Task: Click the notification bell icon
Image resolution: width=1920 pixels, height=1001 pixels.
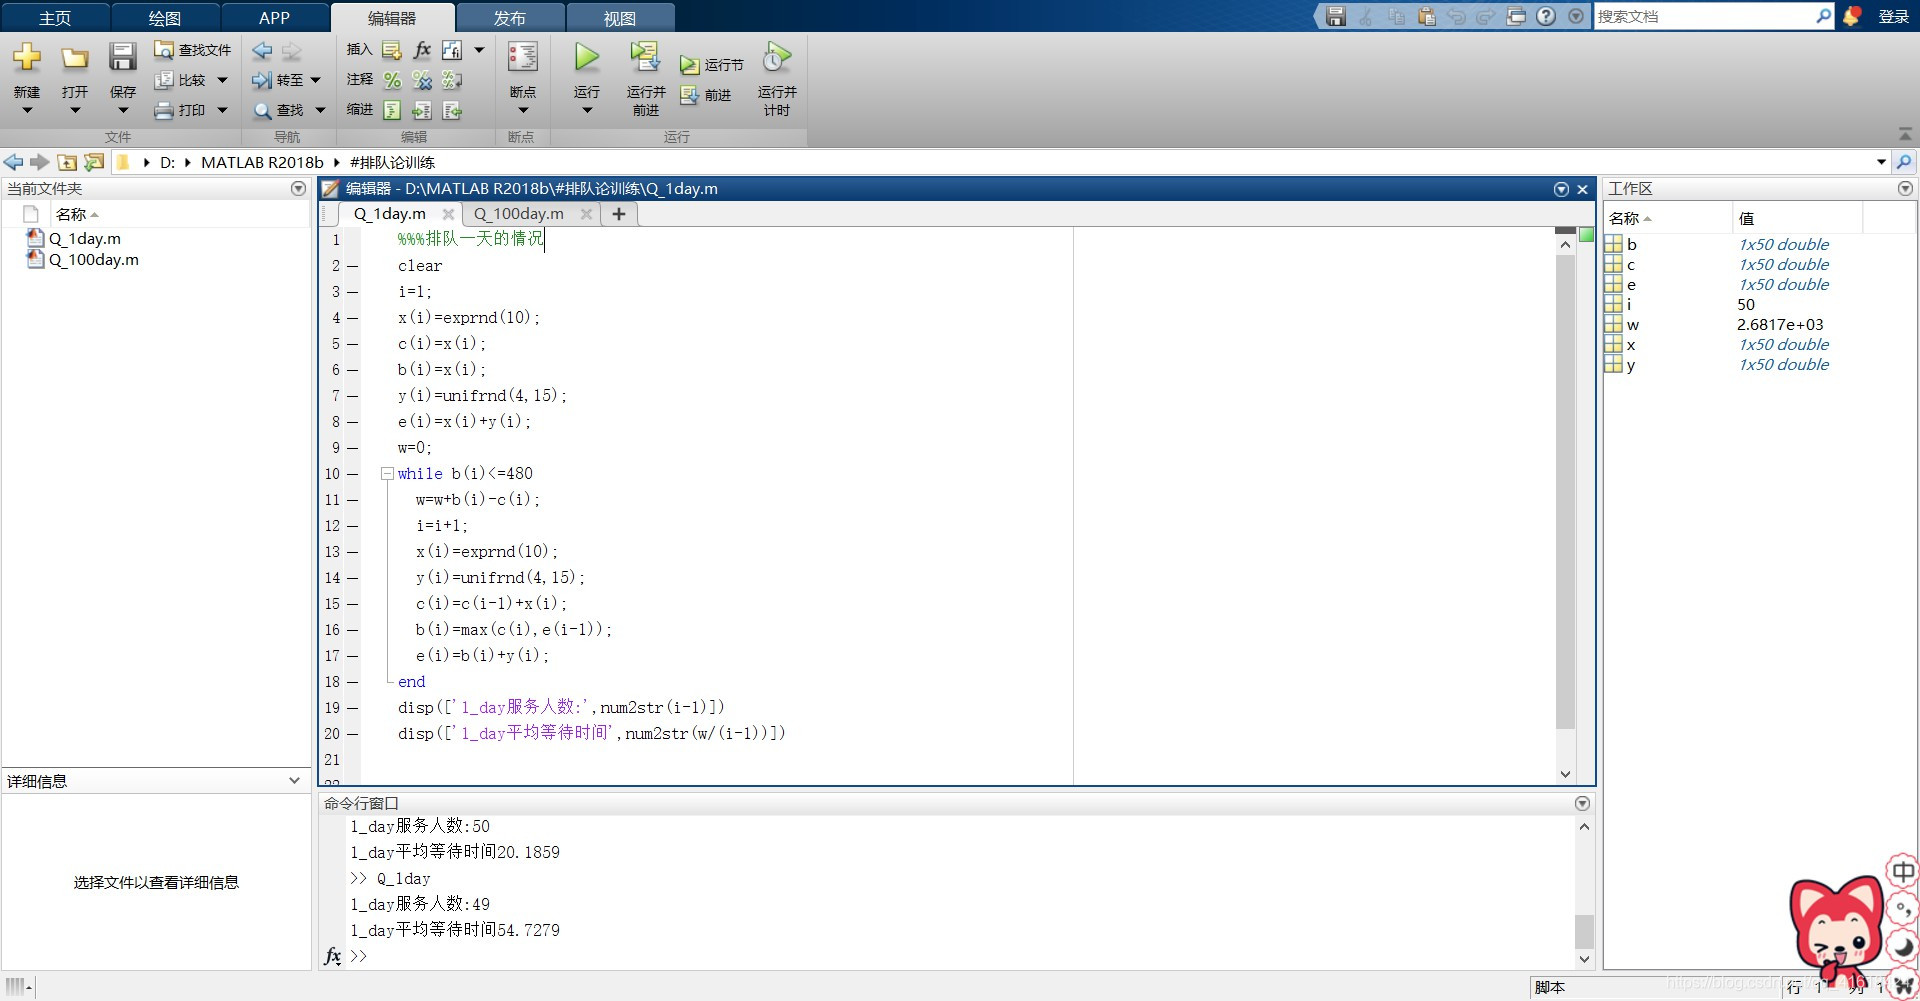Action: coord(1852,16)
